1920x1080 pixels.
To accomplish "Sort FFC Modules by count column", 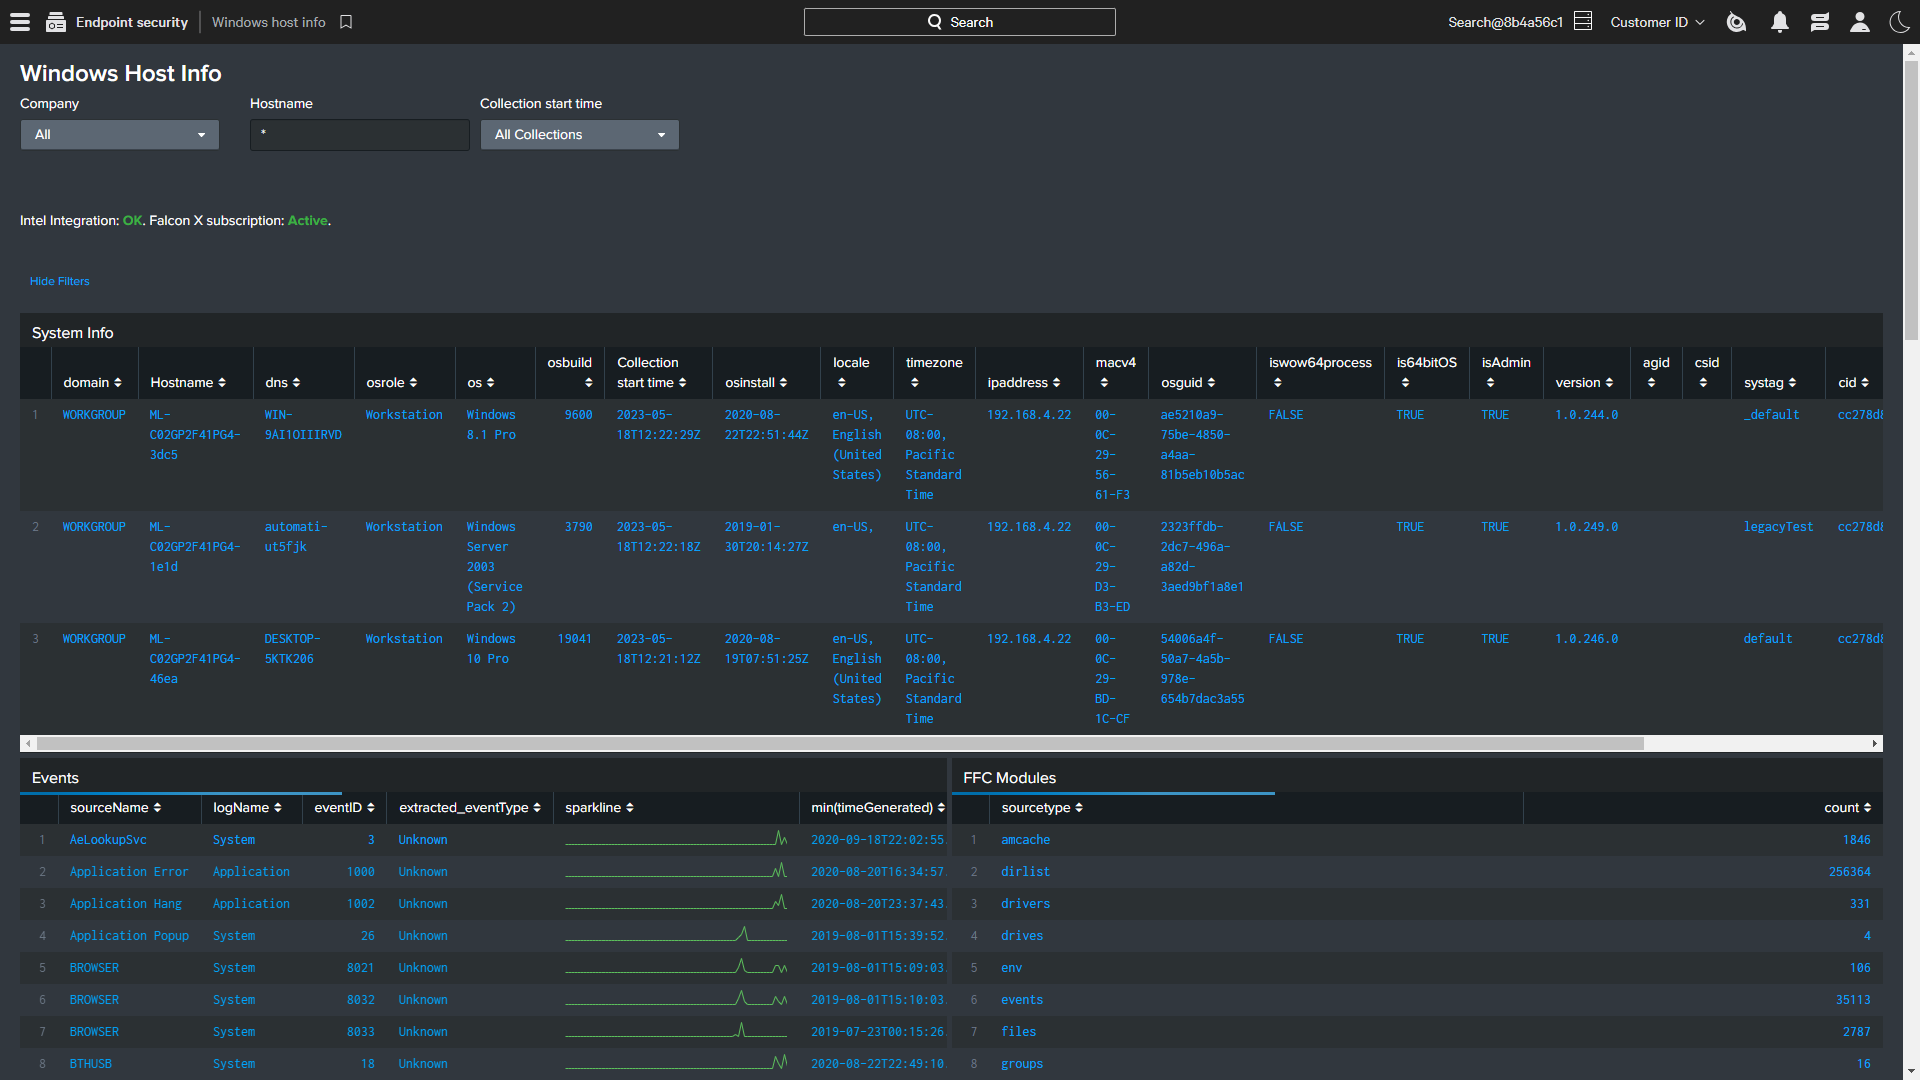I will (1847, 808).
